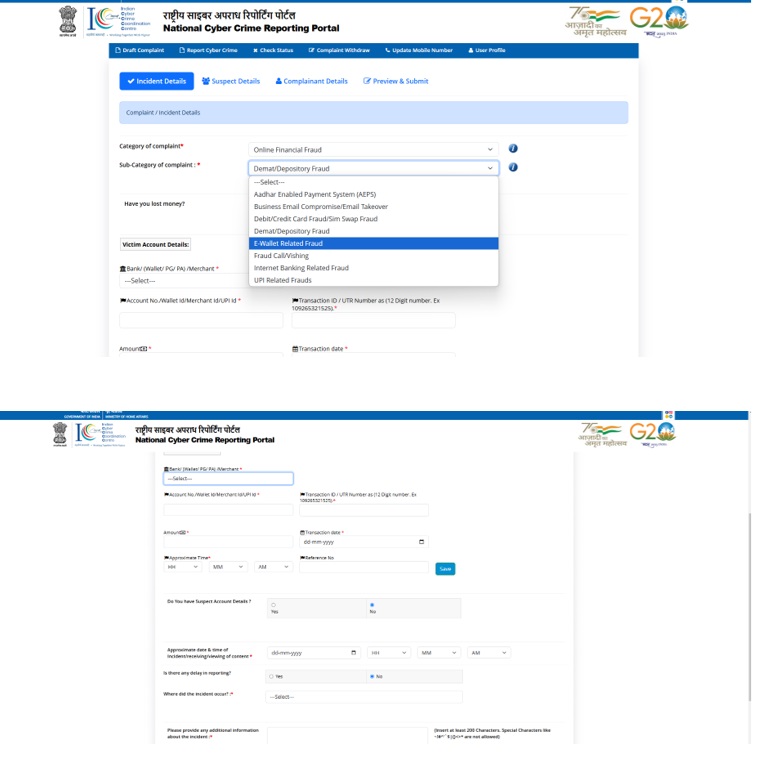Click the blue Save button

(445, 569)
